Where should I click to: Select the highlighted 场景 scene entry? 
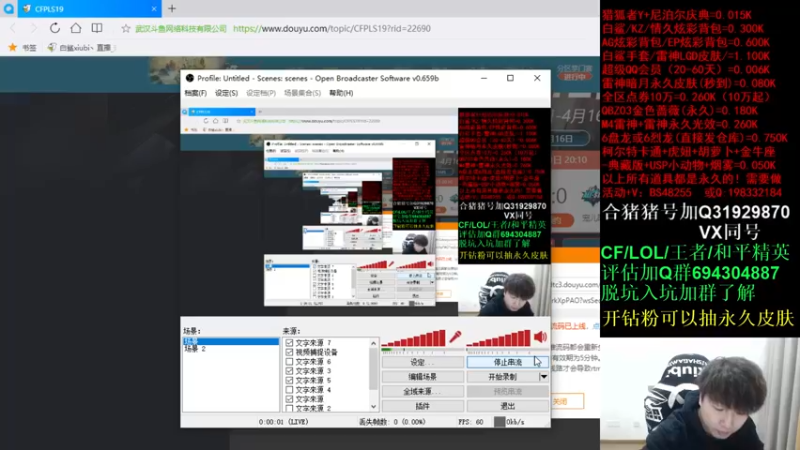(231, 341)
